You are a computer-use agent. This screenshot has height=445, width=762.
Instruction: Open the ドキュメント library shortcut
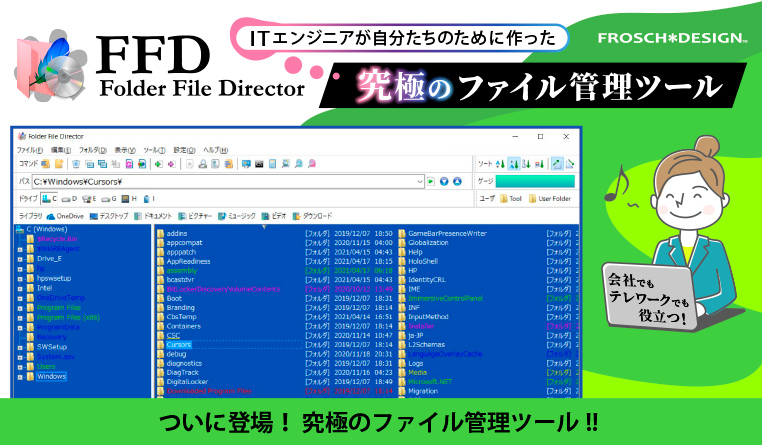click(x=153, y=216)
